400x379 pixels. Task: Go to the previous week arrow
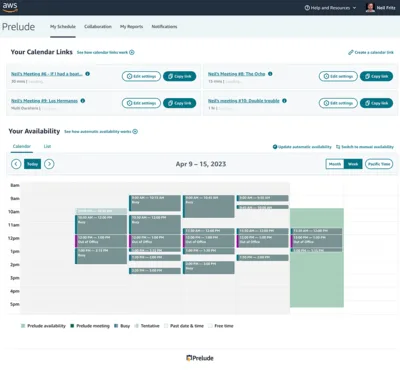[16, 164]
